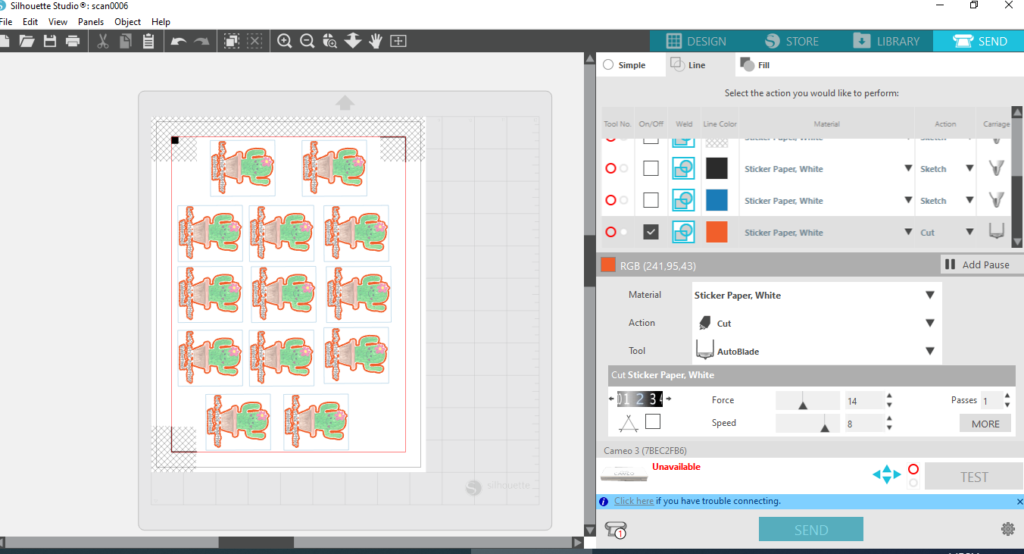Click the 'Click here' connection help link
Image resolution: width=1024 pixels, height=554 pixels.
tap(634, 501)
